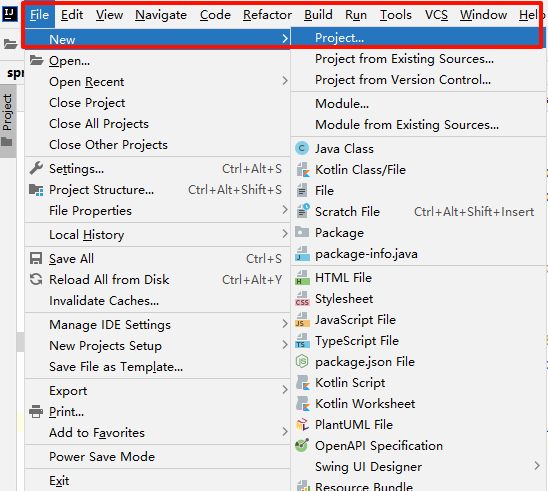Viewport: 548px width, 491px height.
Task: Click the open folder toolbar icon at left edge
Action: (x=10, y=44)
